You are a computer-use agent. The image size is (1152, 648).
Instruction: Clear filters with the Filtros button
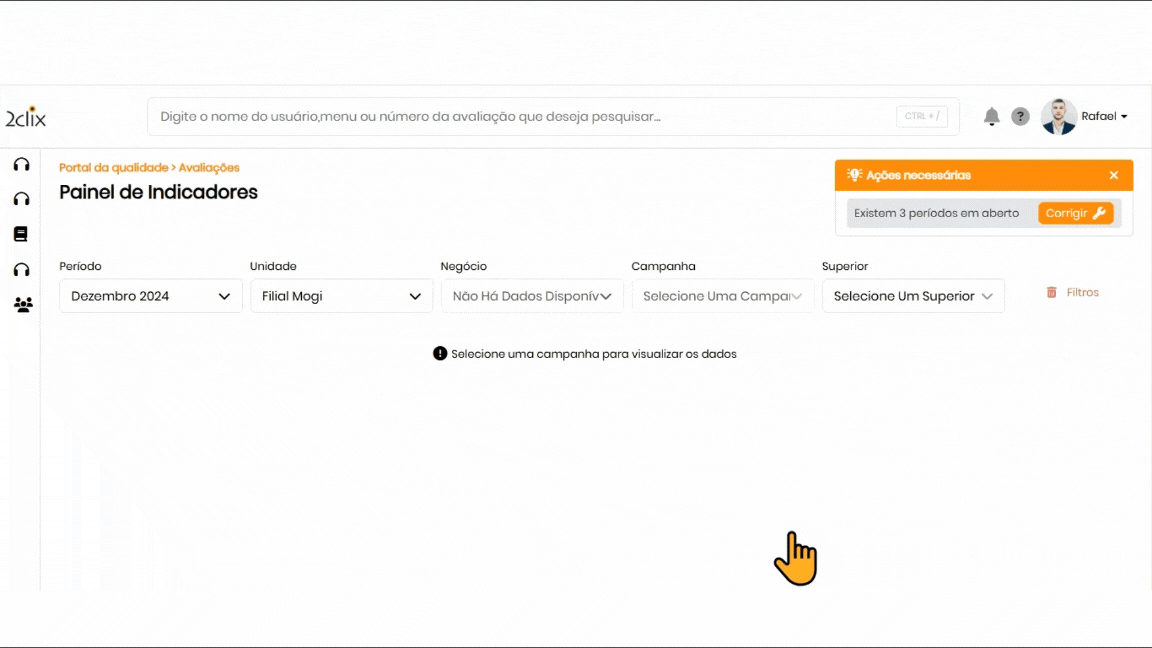(1072, 293)
